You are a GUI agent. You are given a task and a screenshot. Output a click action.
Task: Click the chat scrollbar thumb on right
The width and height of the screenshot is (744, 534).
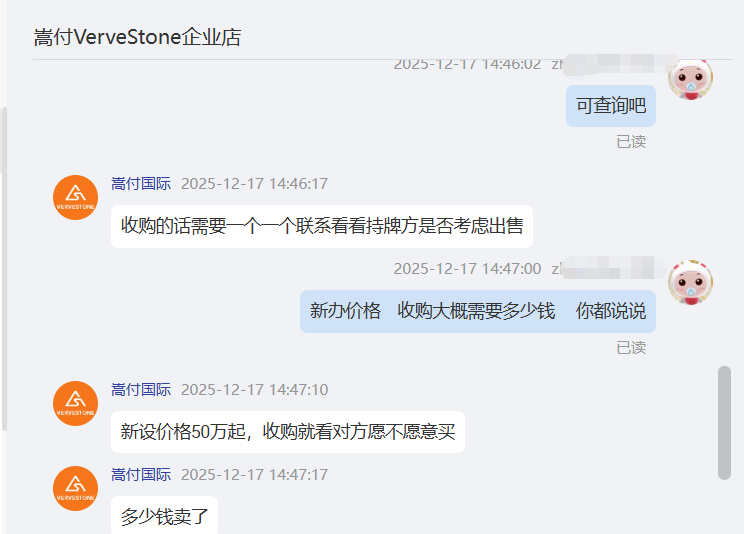tap(724, 422)
